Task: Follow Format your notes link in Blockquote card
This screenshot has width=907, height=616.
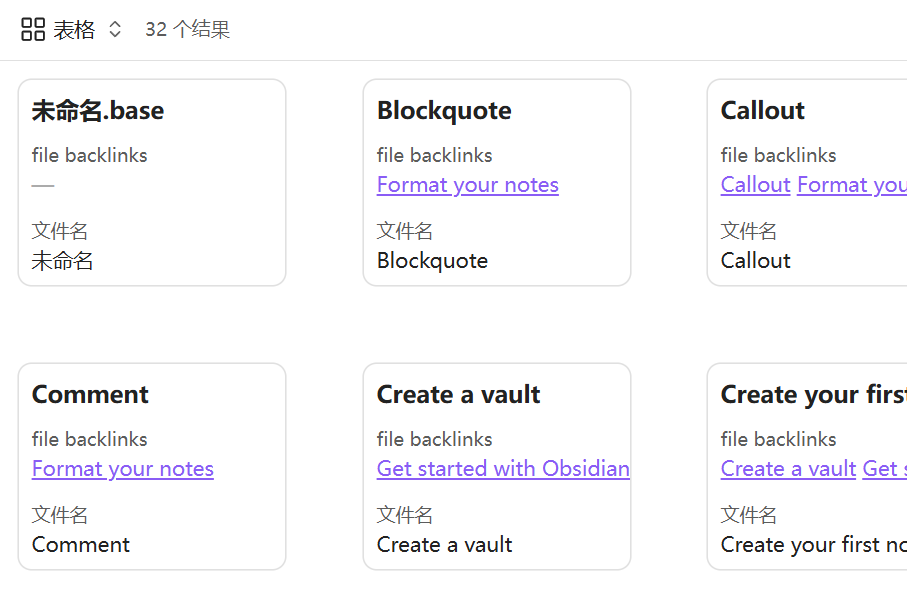Action: pyautogui.click(x=467, y=185)
